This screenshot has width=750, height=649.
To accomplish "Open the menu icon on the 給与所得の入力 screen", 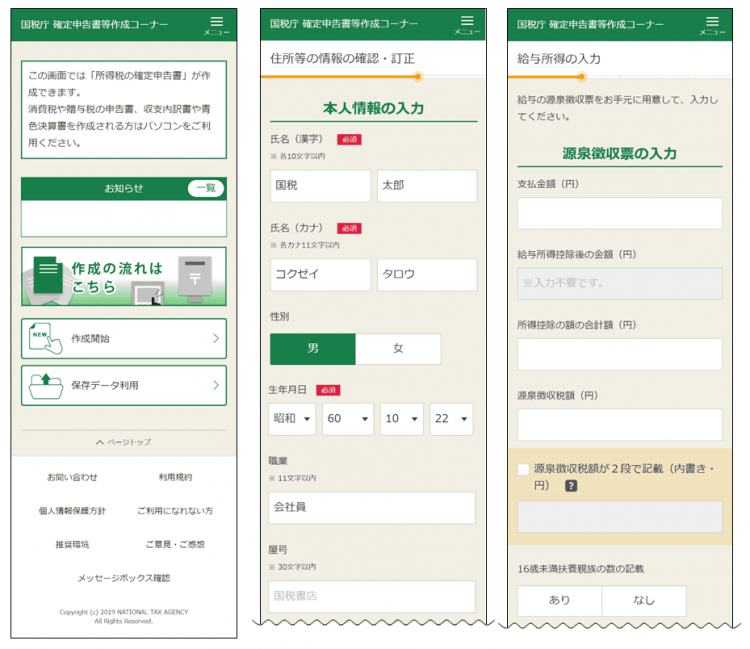I will [x=712, y=24].
